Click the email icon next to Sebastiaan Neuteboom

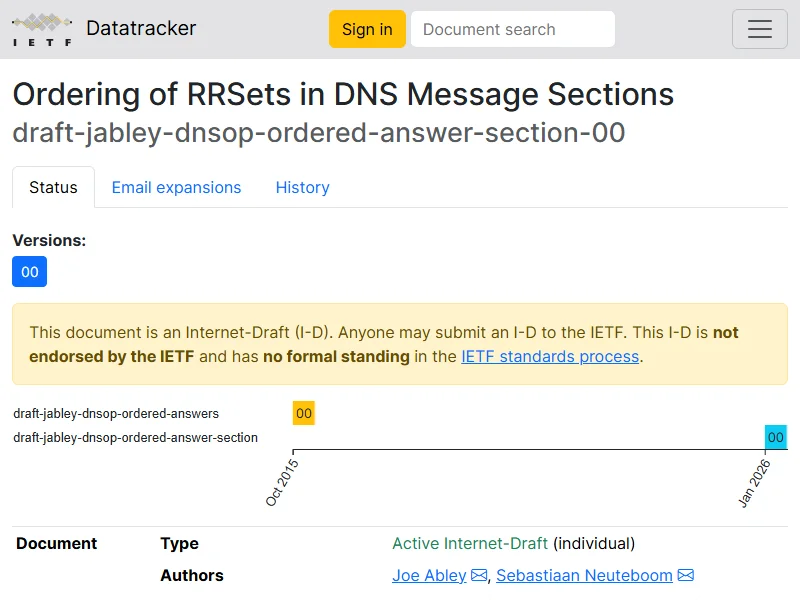point(686,576)
